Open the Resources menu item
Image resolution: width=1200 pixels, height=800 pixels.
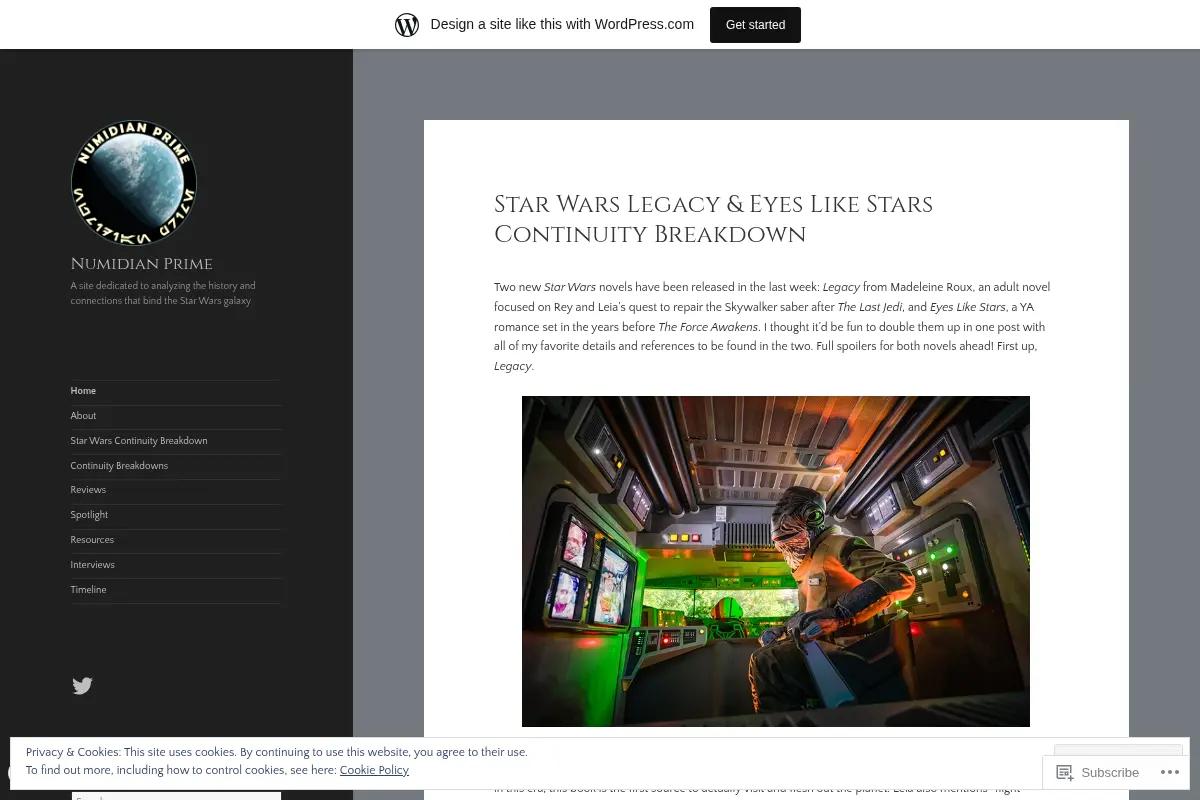coord(92,540)
